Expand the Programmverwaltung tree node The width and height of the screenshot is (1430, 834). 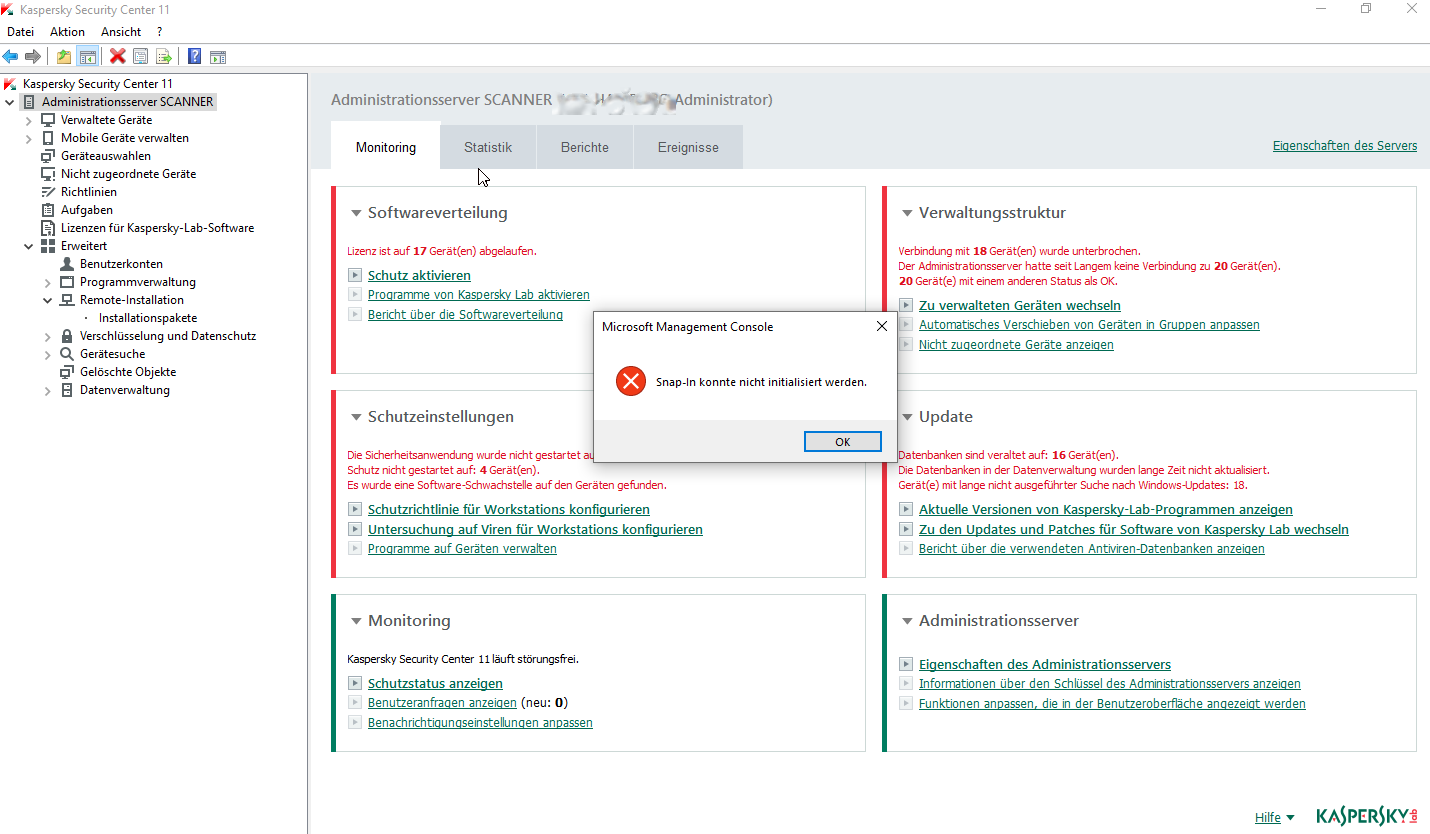point(48,282)
